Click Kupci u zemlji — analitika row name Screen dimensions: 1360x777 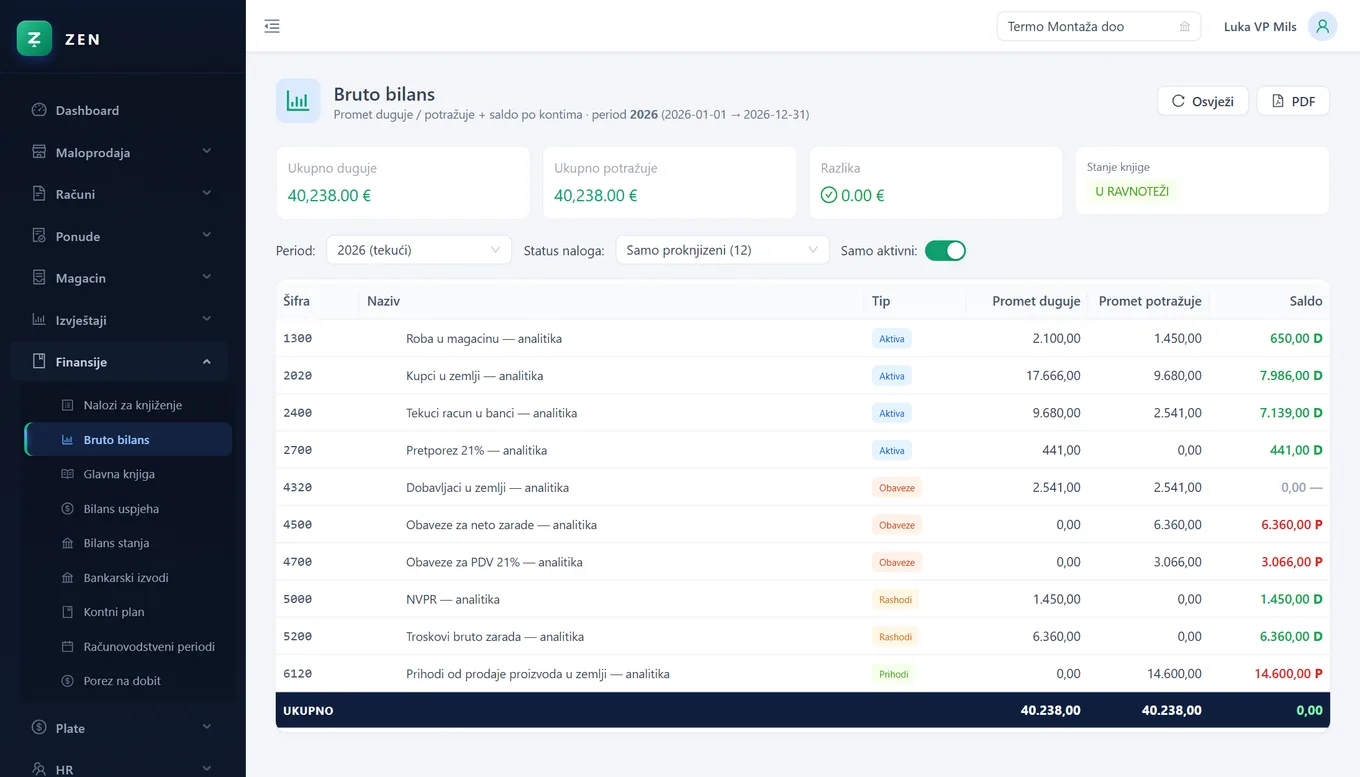point(474,376)
